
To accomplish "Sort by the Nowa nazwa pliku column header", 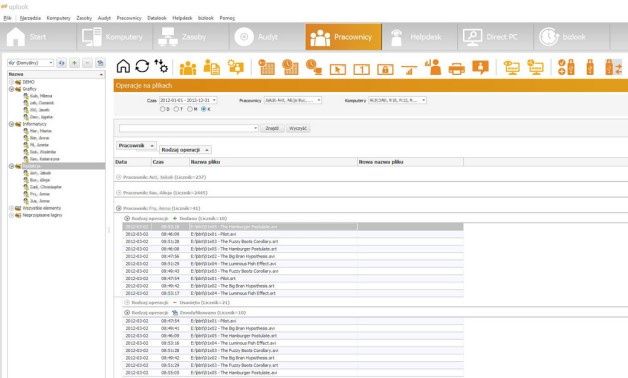I will click(410, 162).
